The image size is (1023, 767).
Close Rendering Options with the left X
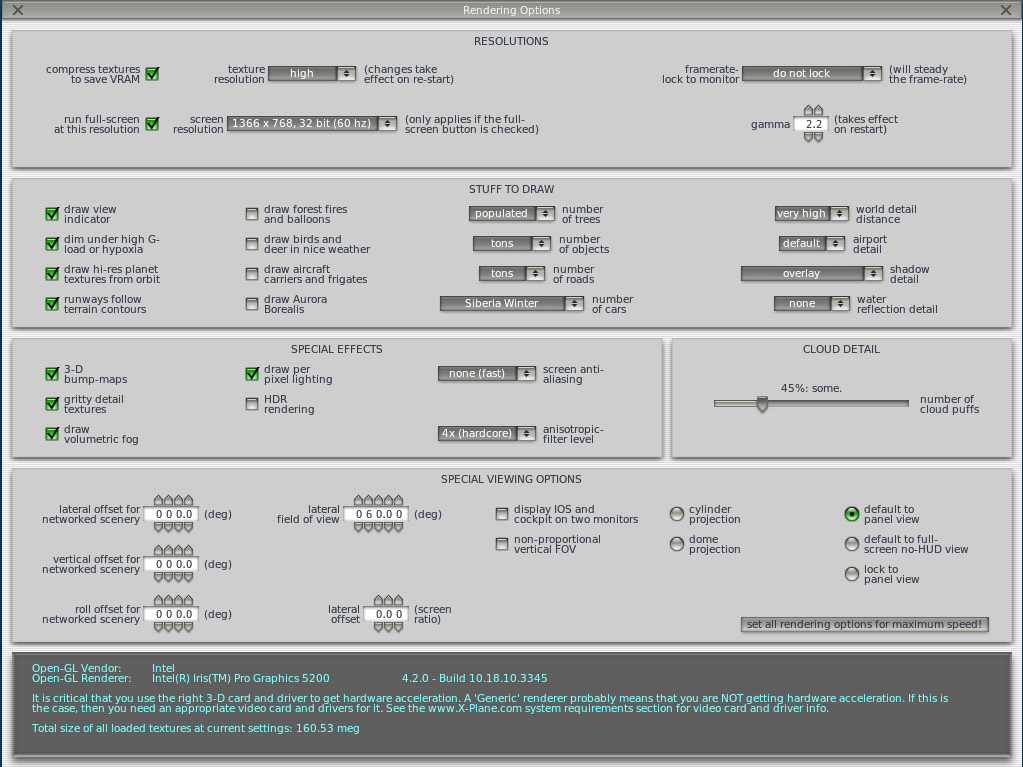coord(18,10)
